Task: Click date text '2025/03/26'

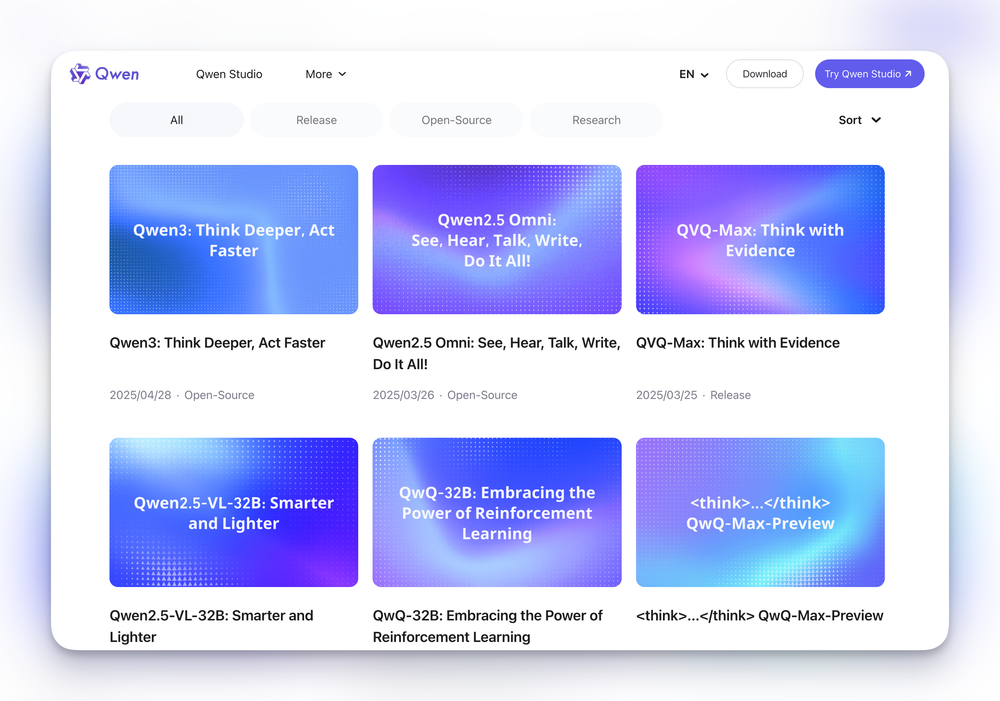Action: pos(403,395)
